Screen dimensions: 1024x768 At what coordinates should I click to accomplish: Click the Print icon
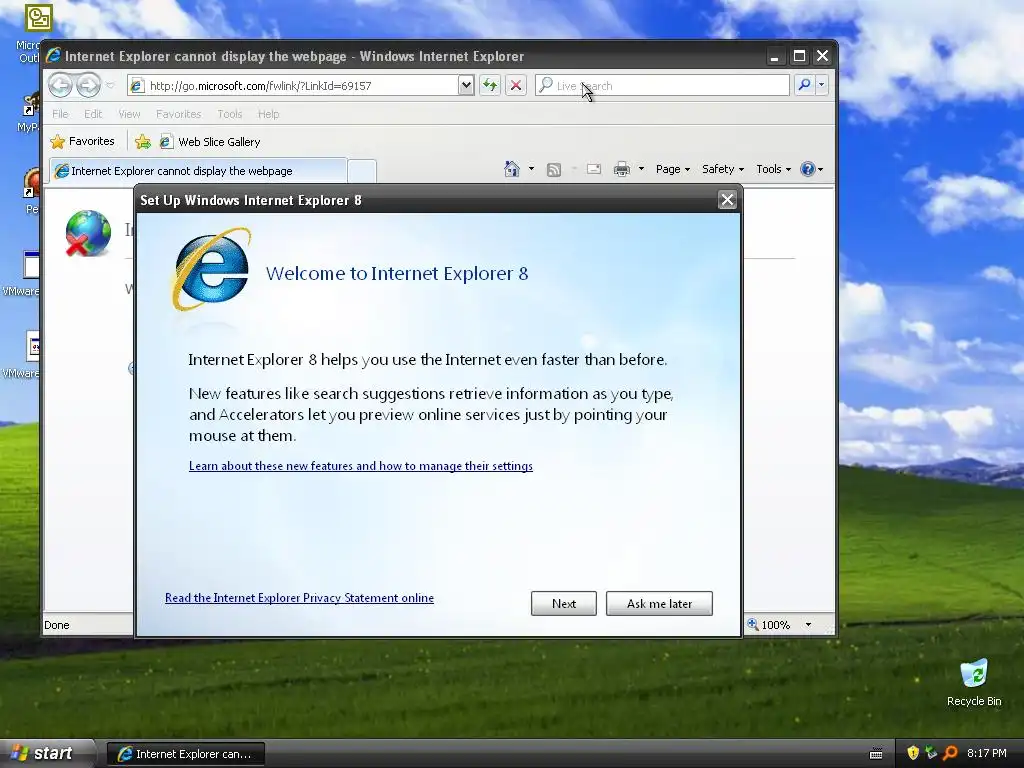(x=622, y=169)
